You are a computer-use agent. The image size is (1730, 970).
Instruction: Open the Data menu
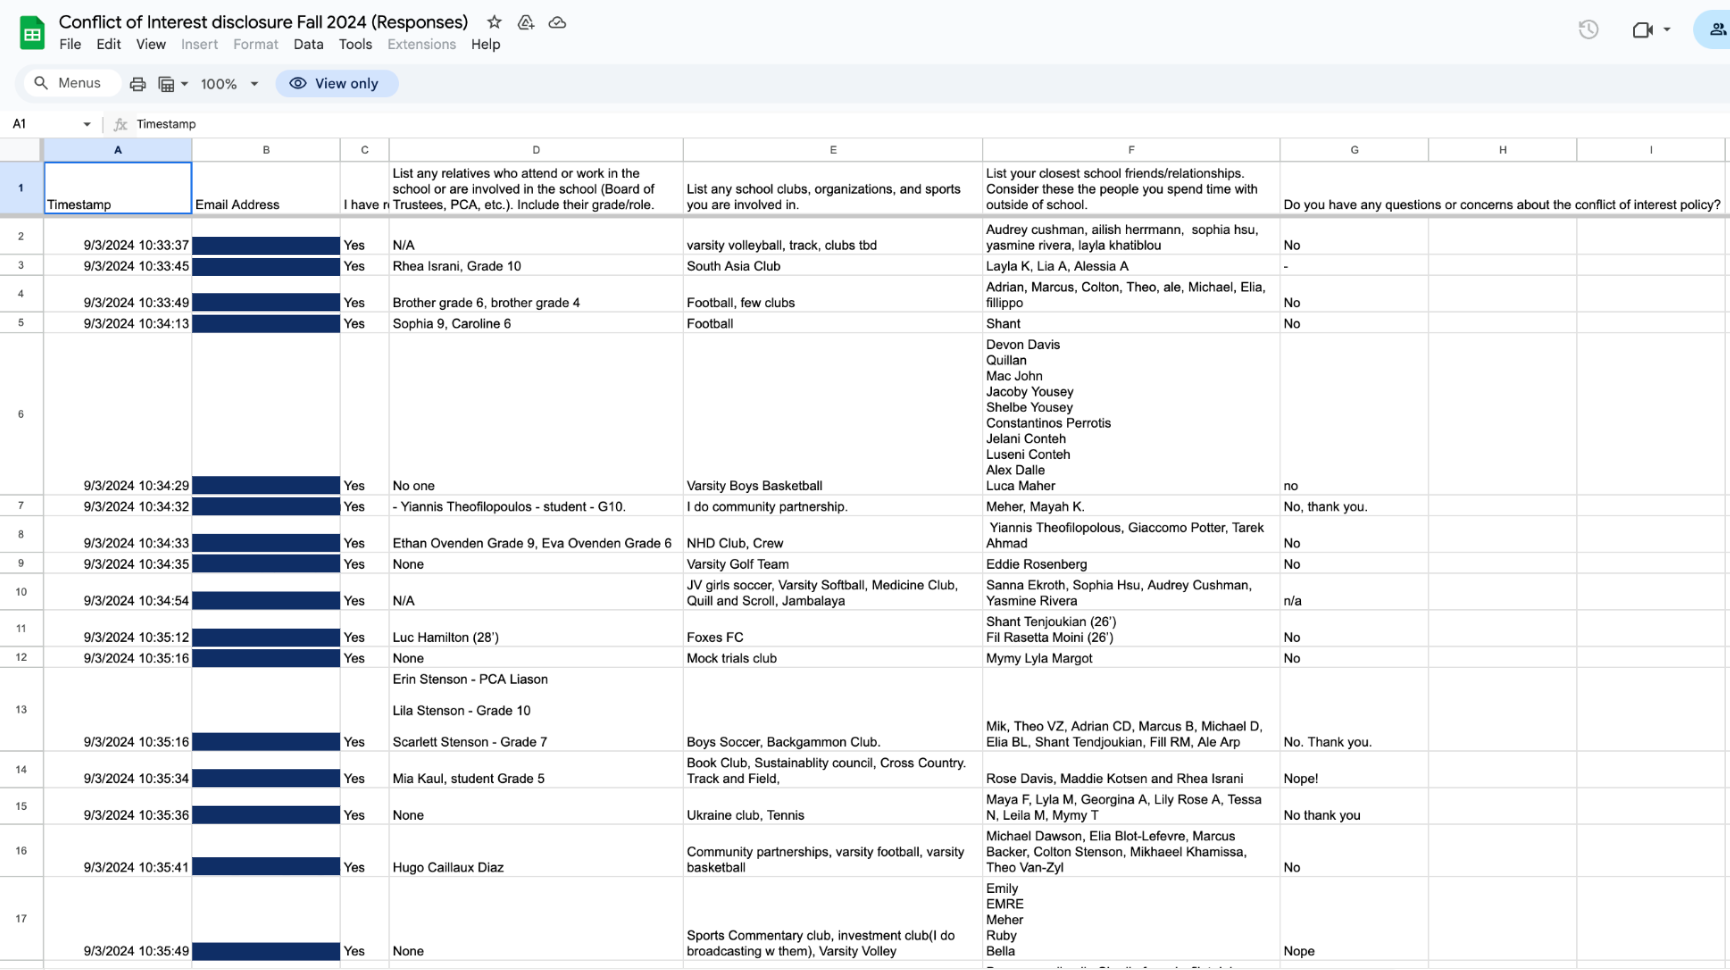308,44
